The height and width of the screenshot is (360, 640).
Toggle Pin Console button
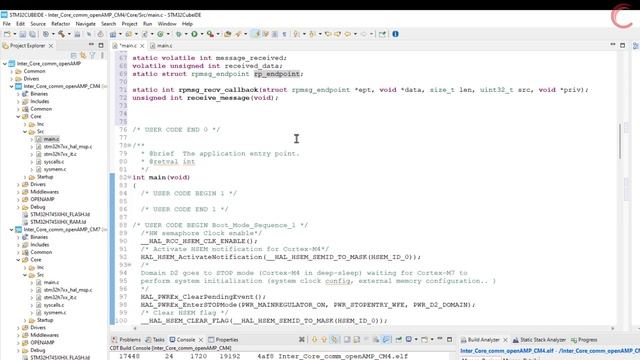(398, 339)
